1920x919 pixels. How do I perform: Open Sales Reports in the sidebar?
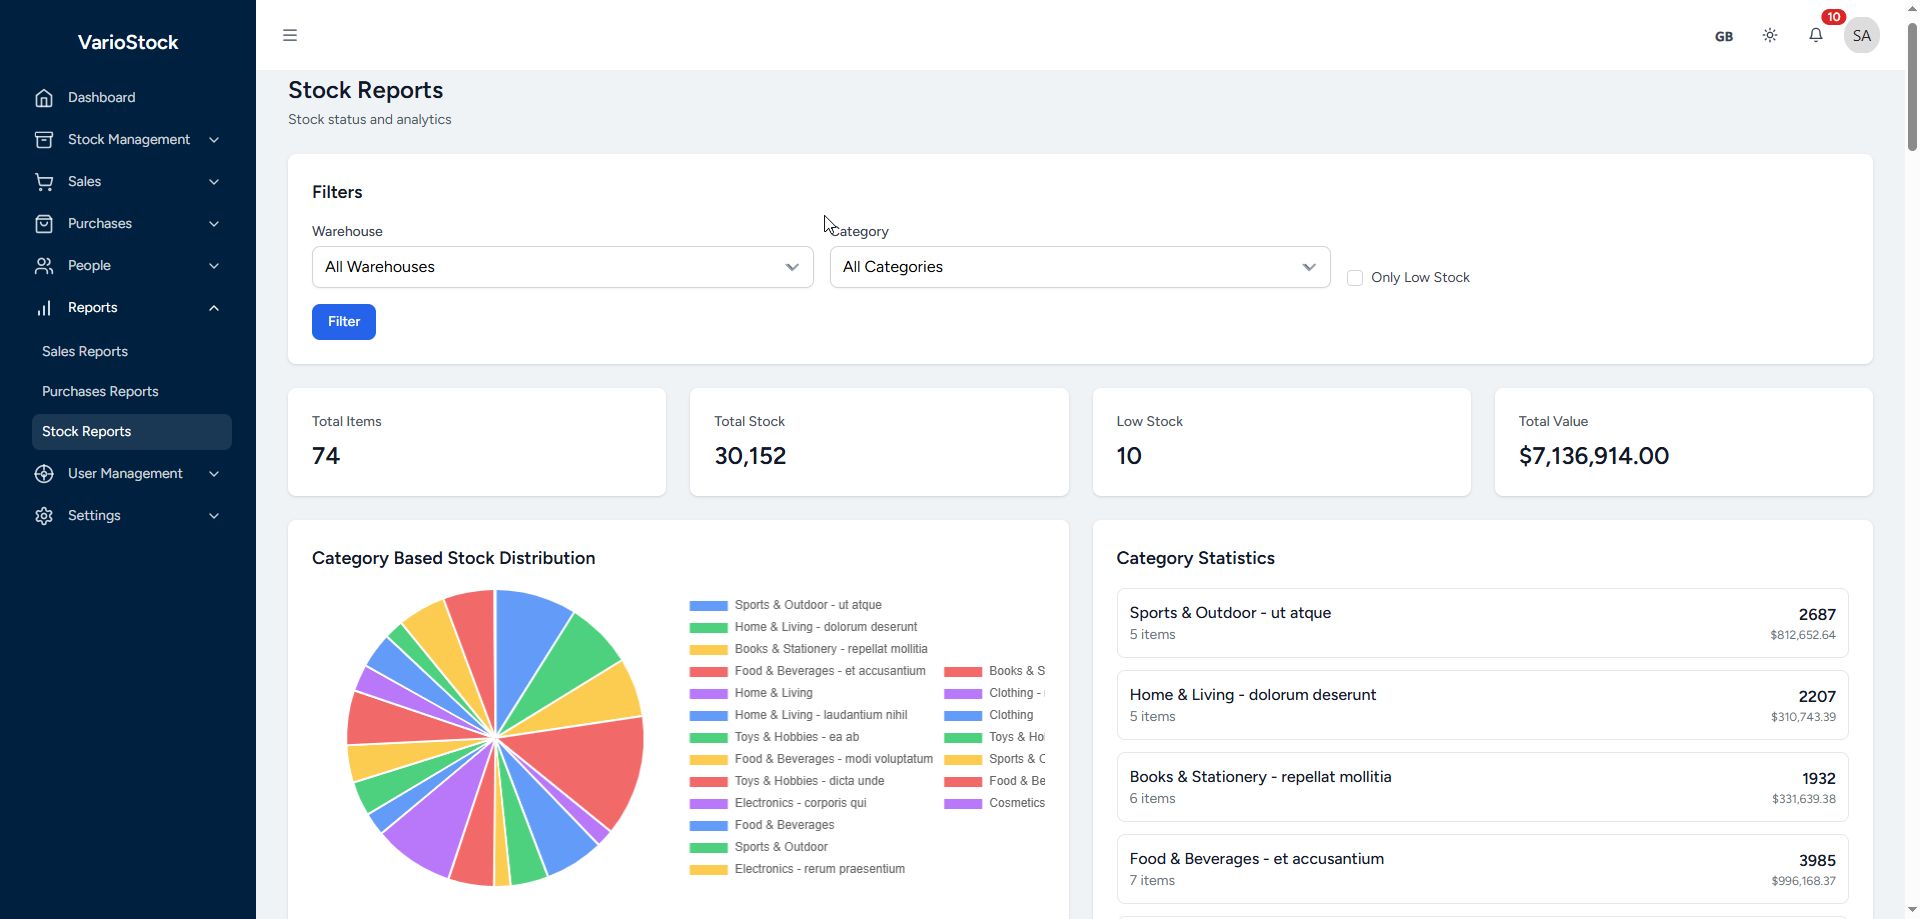(x=85, y=352)
